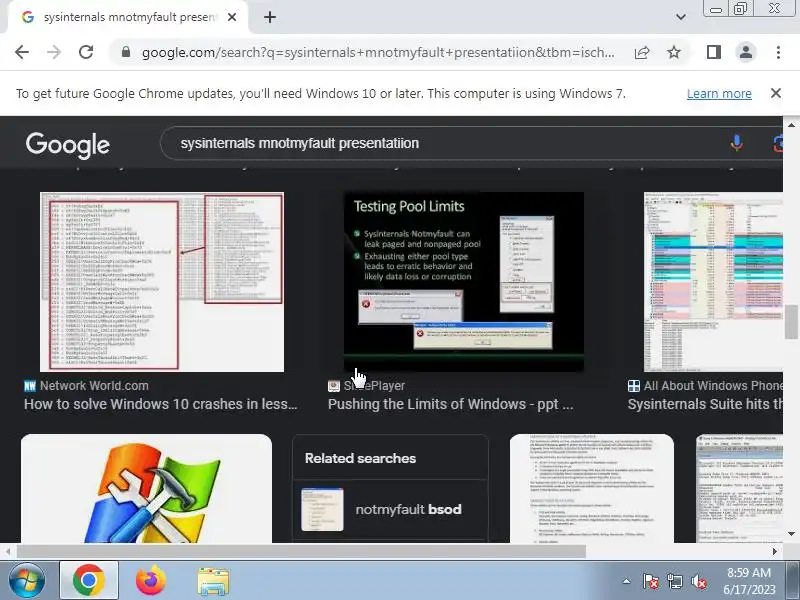Viewport: 800px width, 600px height.
Task: Open the muted volume tray icon
Action: 698,581
